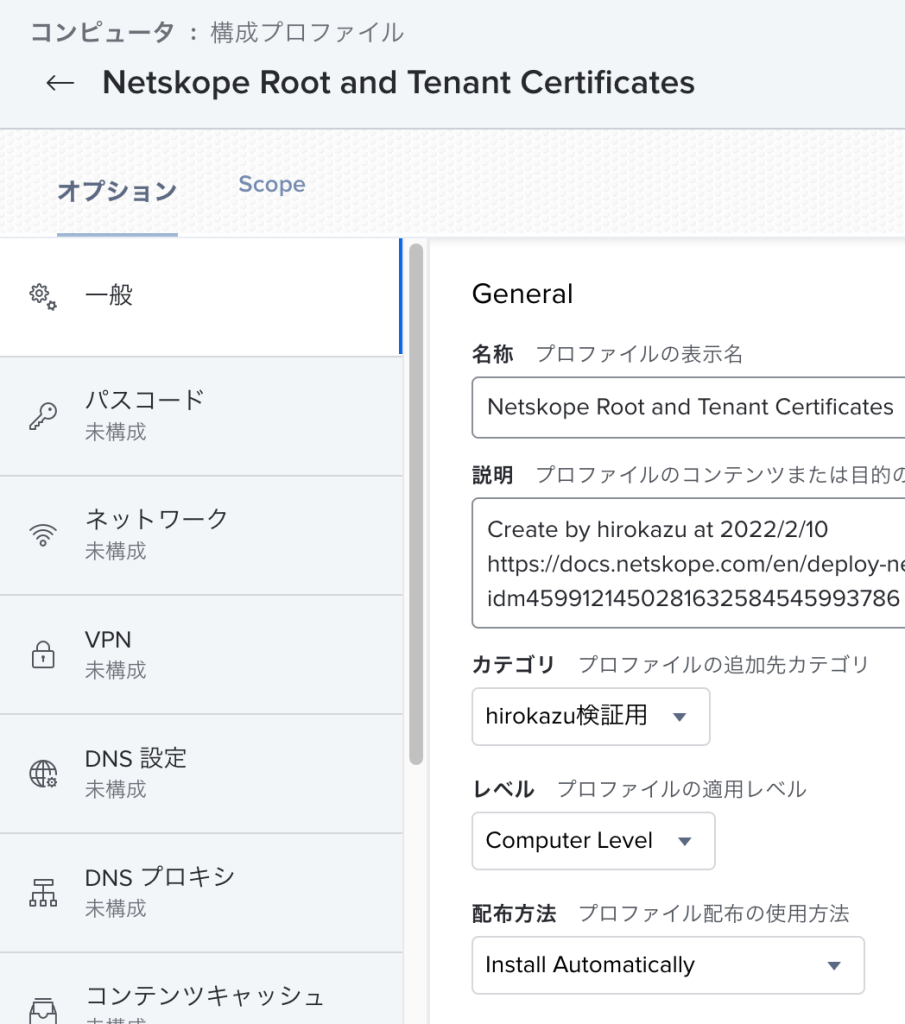Click the 配布方法 field label

pos(514,914)
